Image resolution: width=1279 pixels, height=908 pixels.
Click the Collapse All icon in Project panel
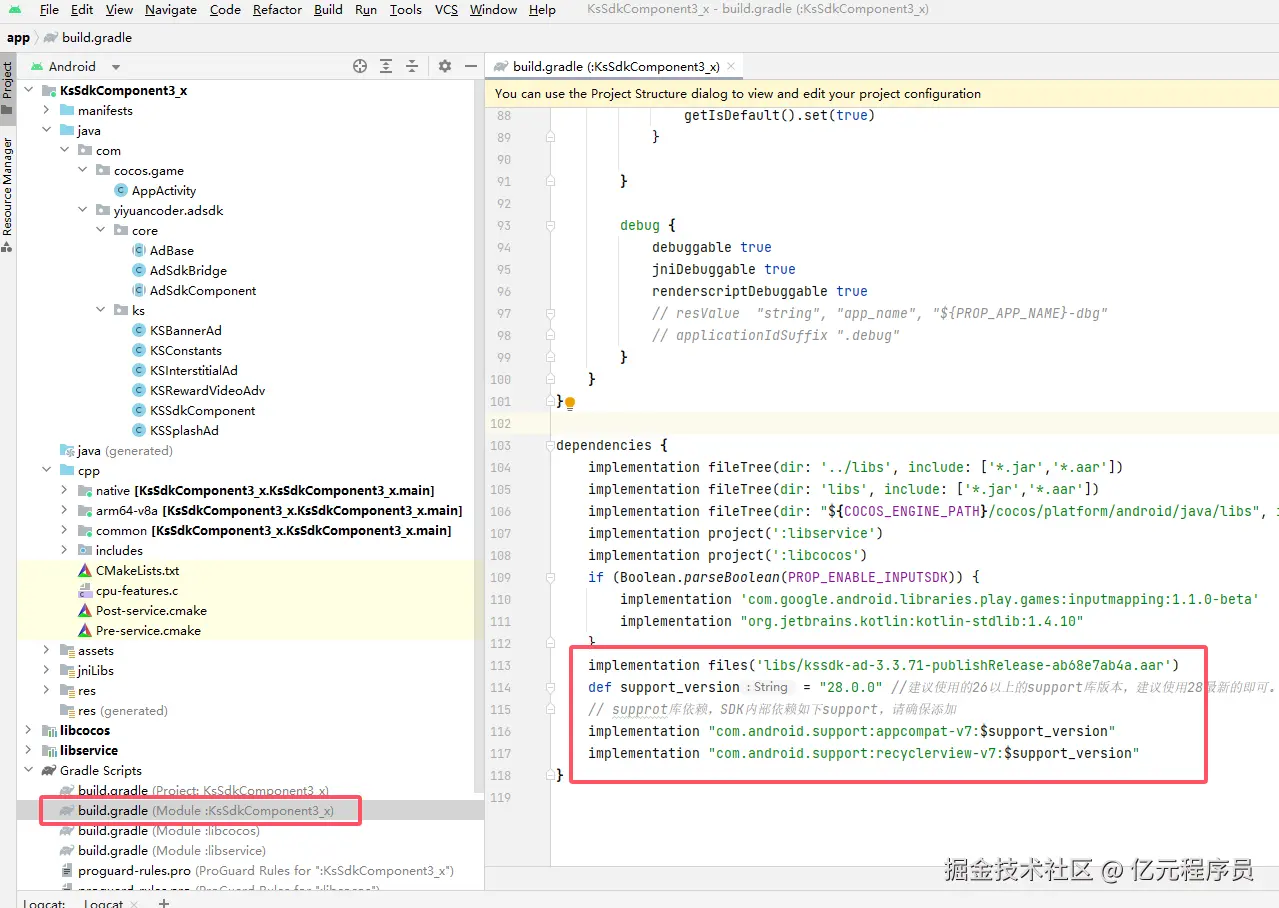[411, 66]
